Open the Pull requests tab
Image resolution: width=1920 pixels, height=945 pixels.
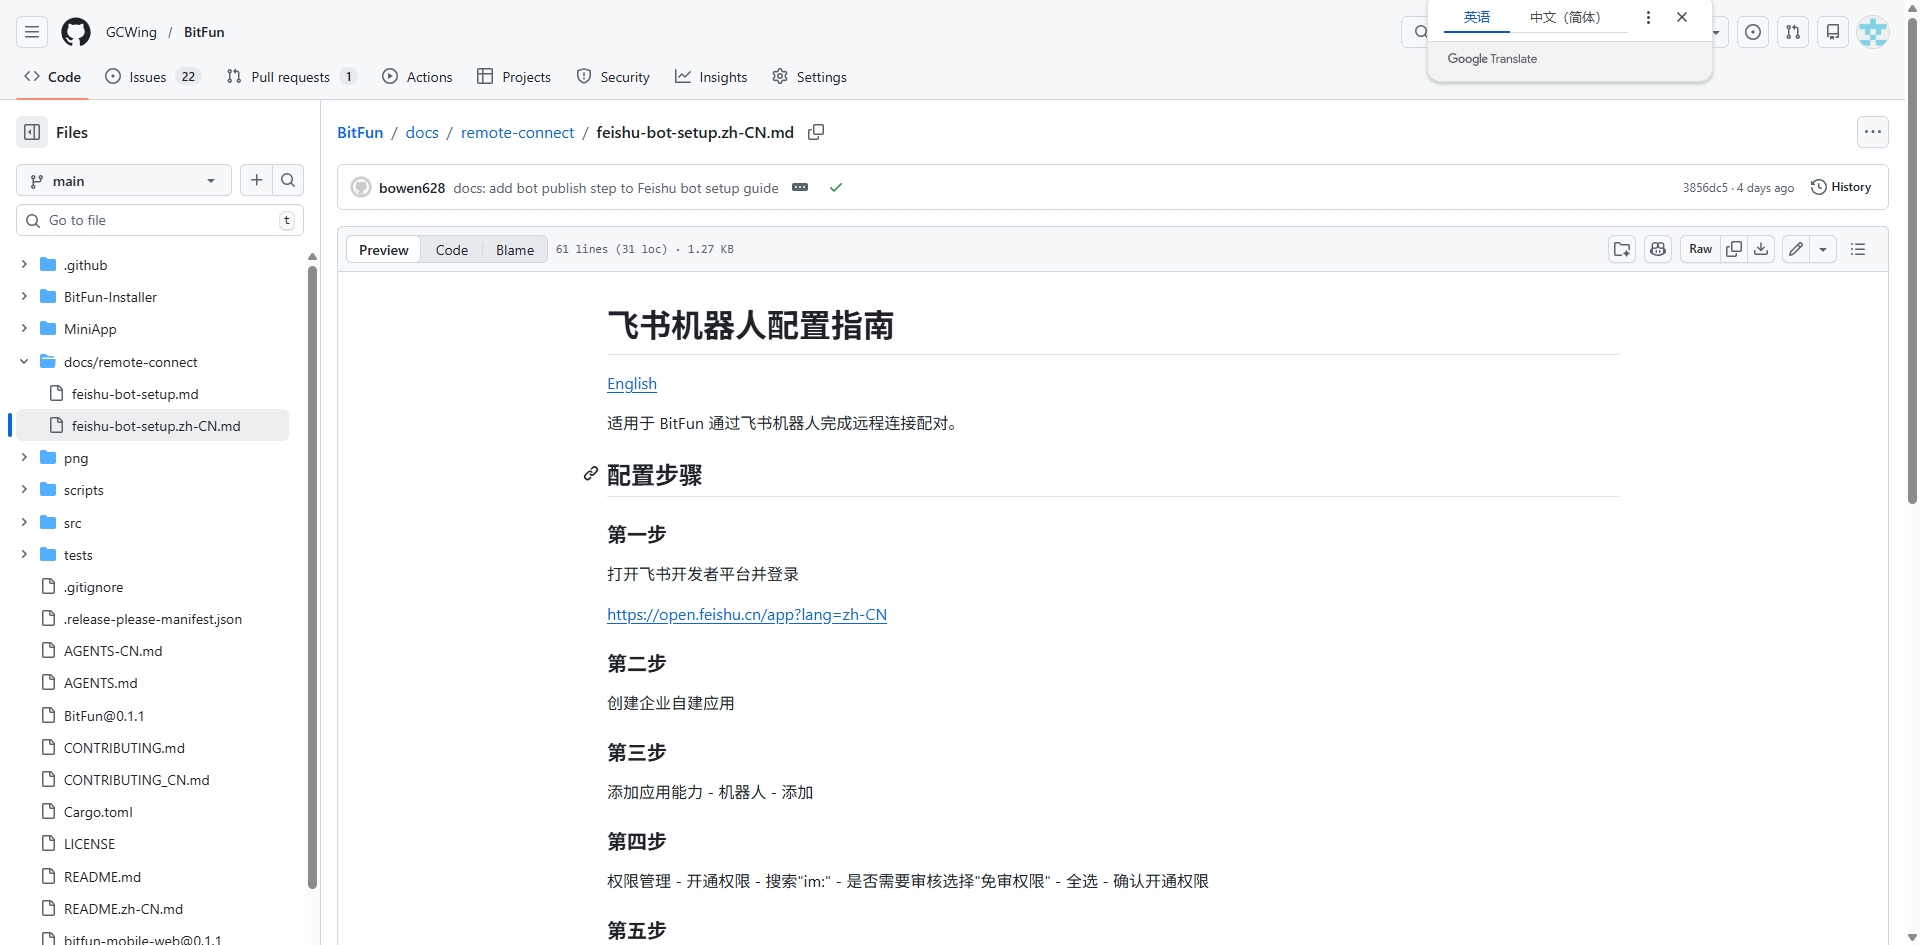pyautogui.click(x=291, y=77)
